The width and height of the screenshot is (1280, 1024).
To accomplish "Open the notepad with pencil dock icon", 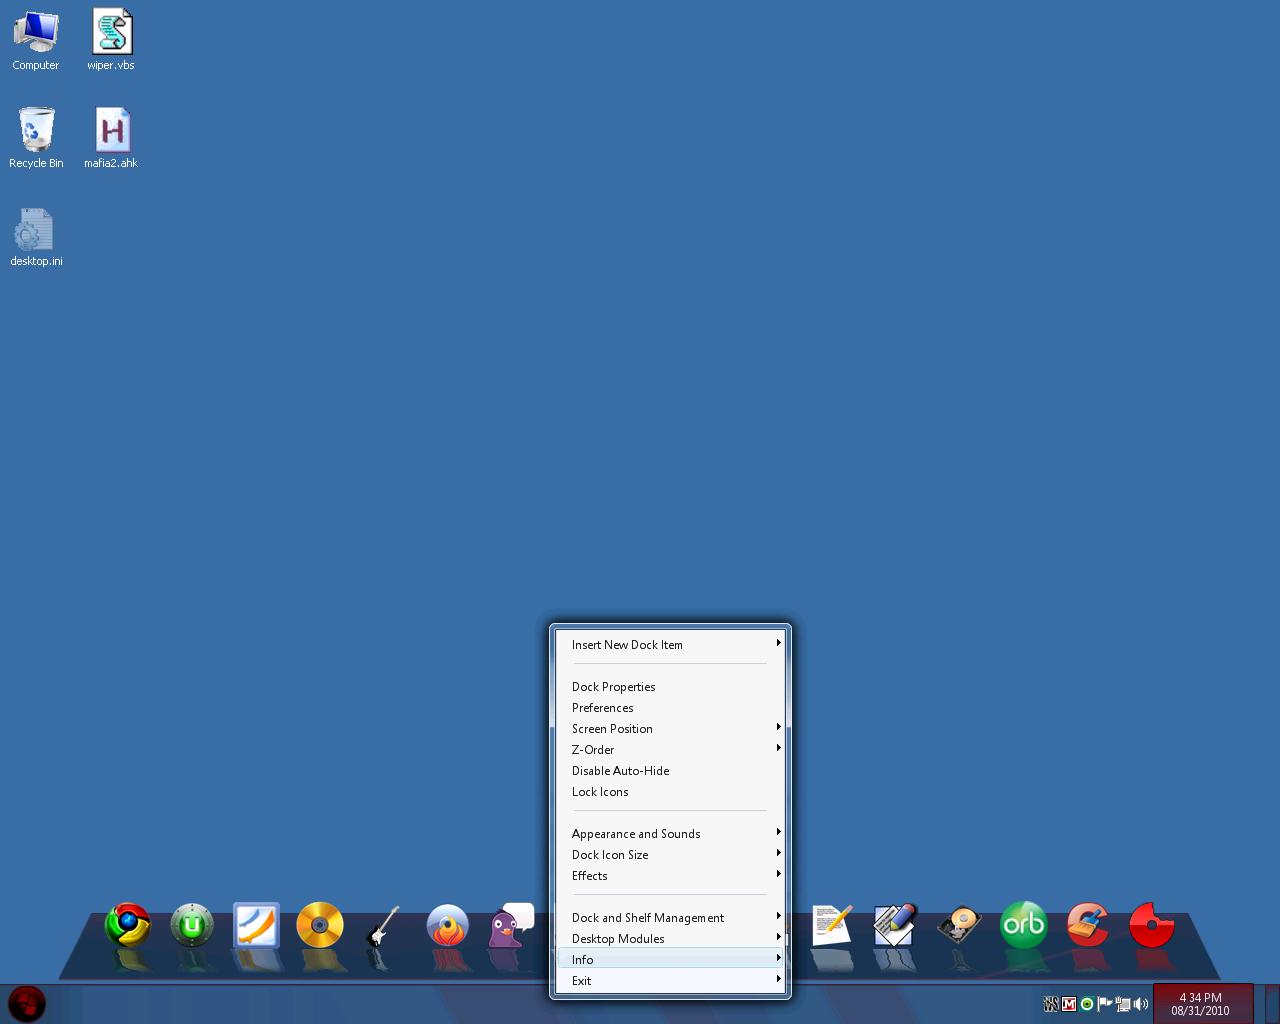I will click(831, 925).
